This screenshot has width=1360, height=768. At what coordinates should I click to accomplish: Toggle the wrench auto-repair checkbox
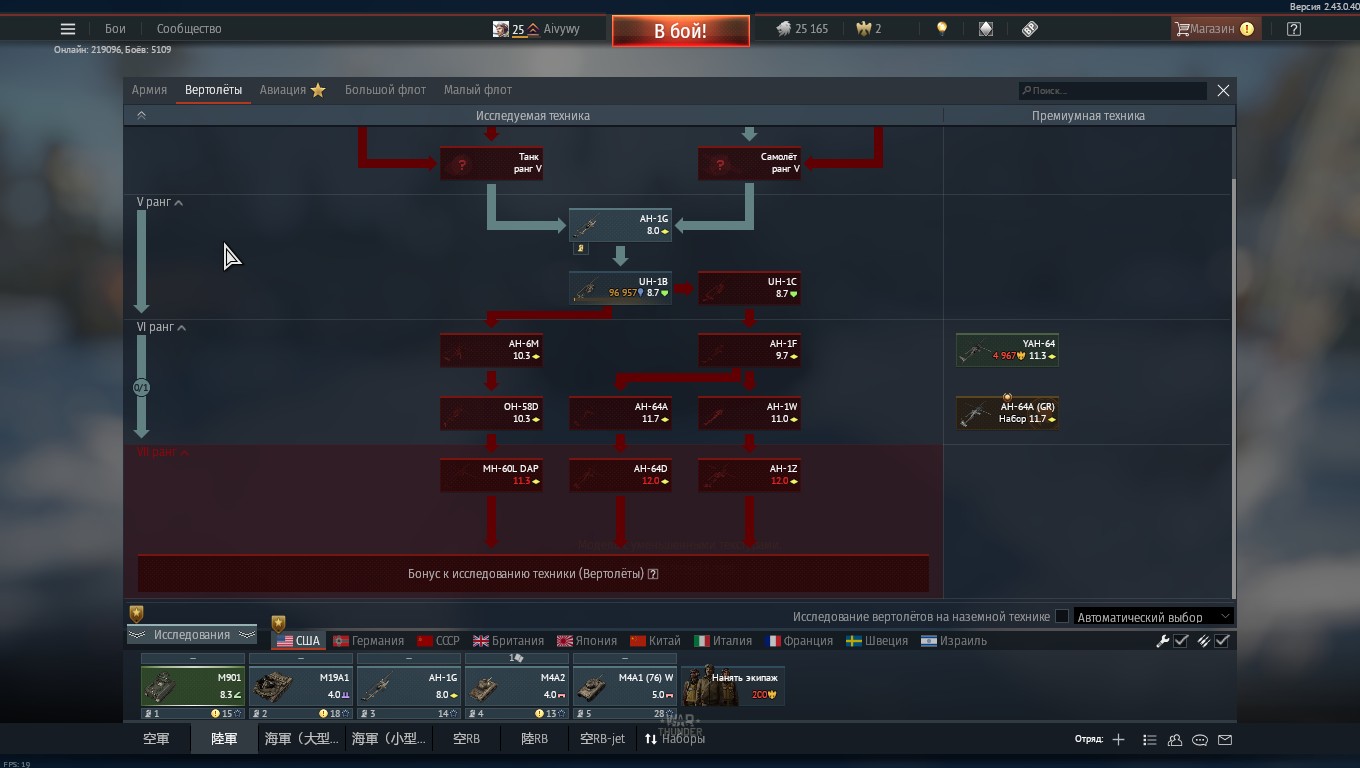(1180, 641)
